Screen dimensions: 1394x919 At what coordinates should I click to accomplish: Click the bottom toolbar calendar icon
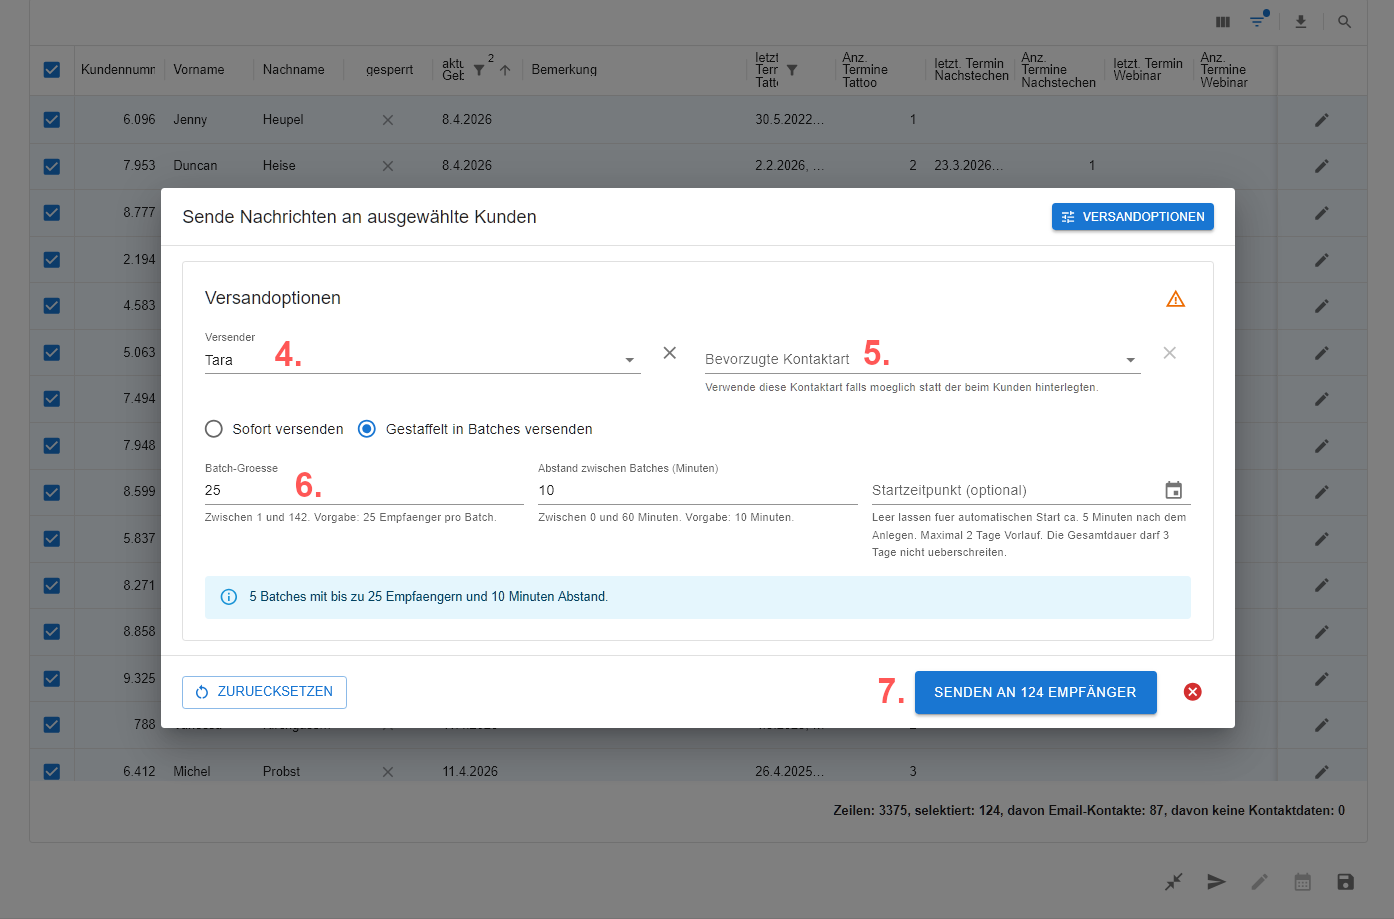pyautogui.click(x=1302, y=882)
